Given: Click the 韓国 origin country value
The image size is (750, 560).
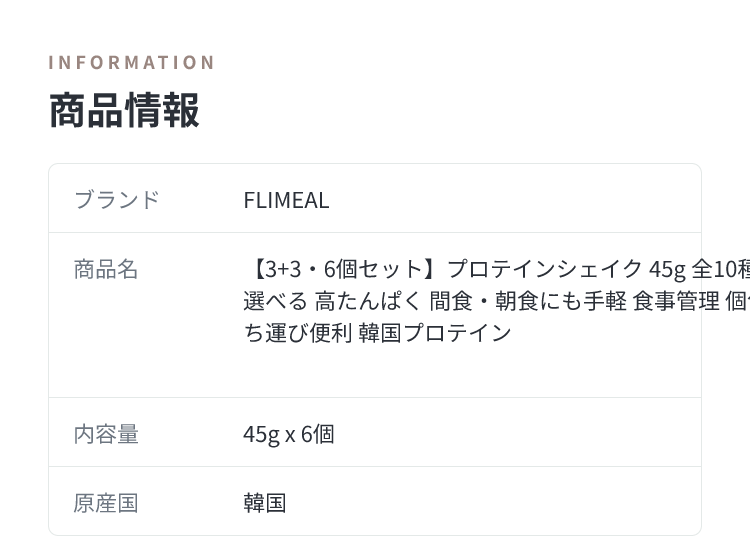Looking at the screenshot, I should point(265,503).
